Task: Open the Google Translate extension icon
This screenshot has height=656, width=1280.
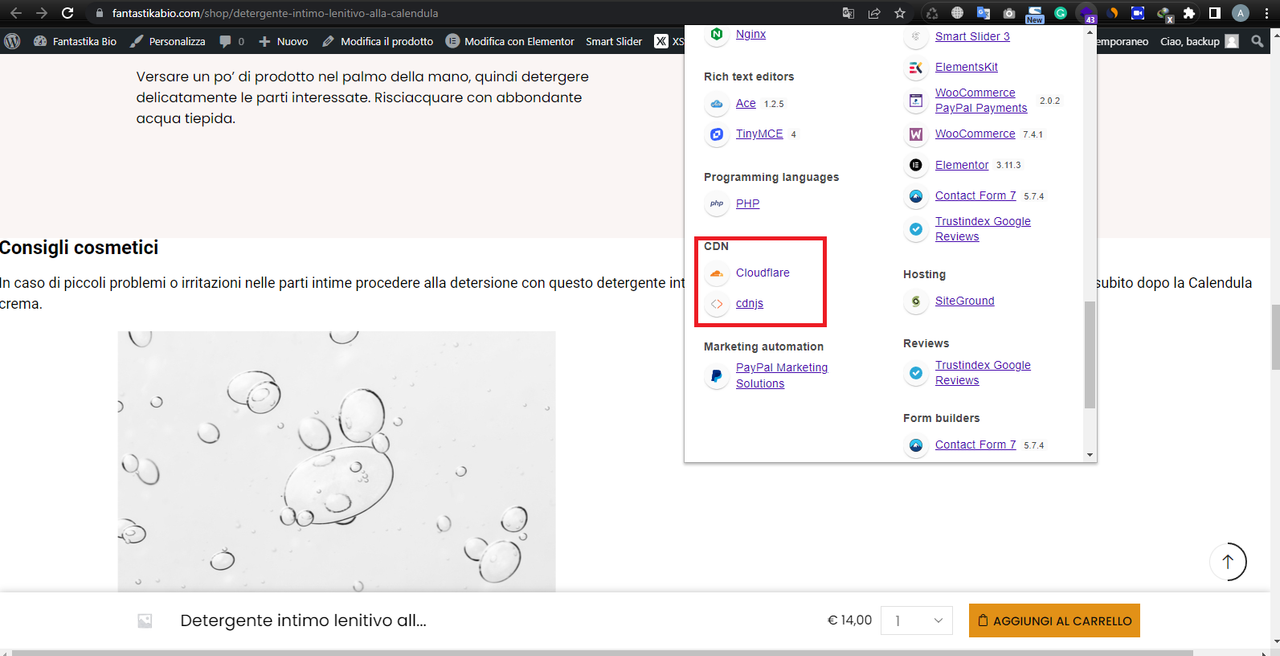Action: click(983, 13)
